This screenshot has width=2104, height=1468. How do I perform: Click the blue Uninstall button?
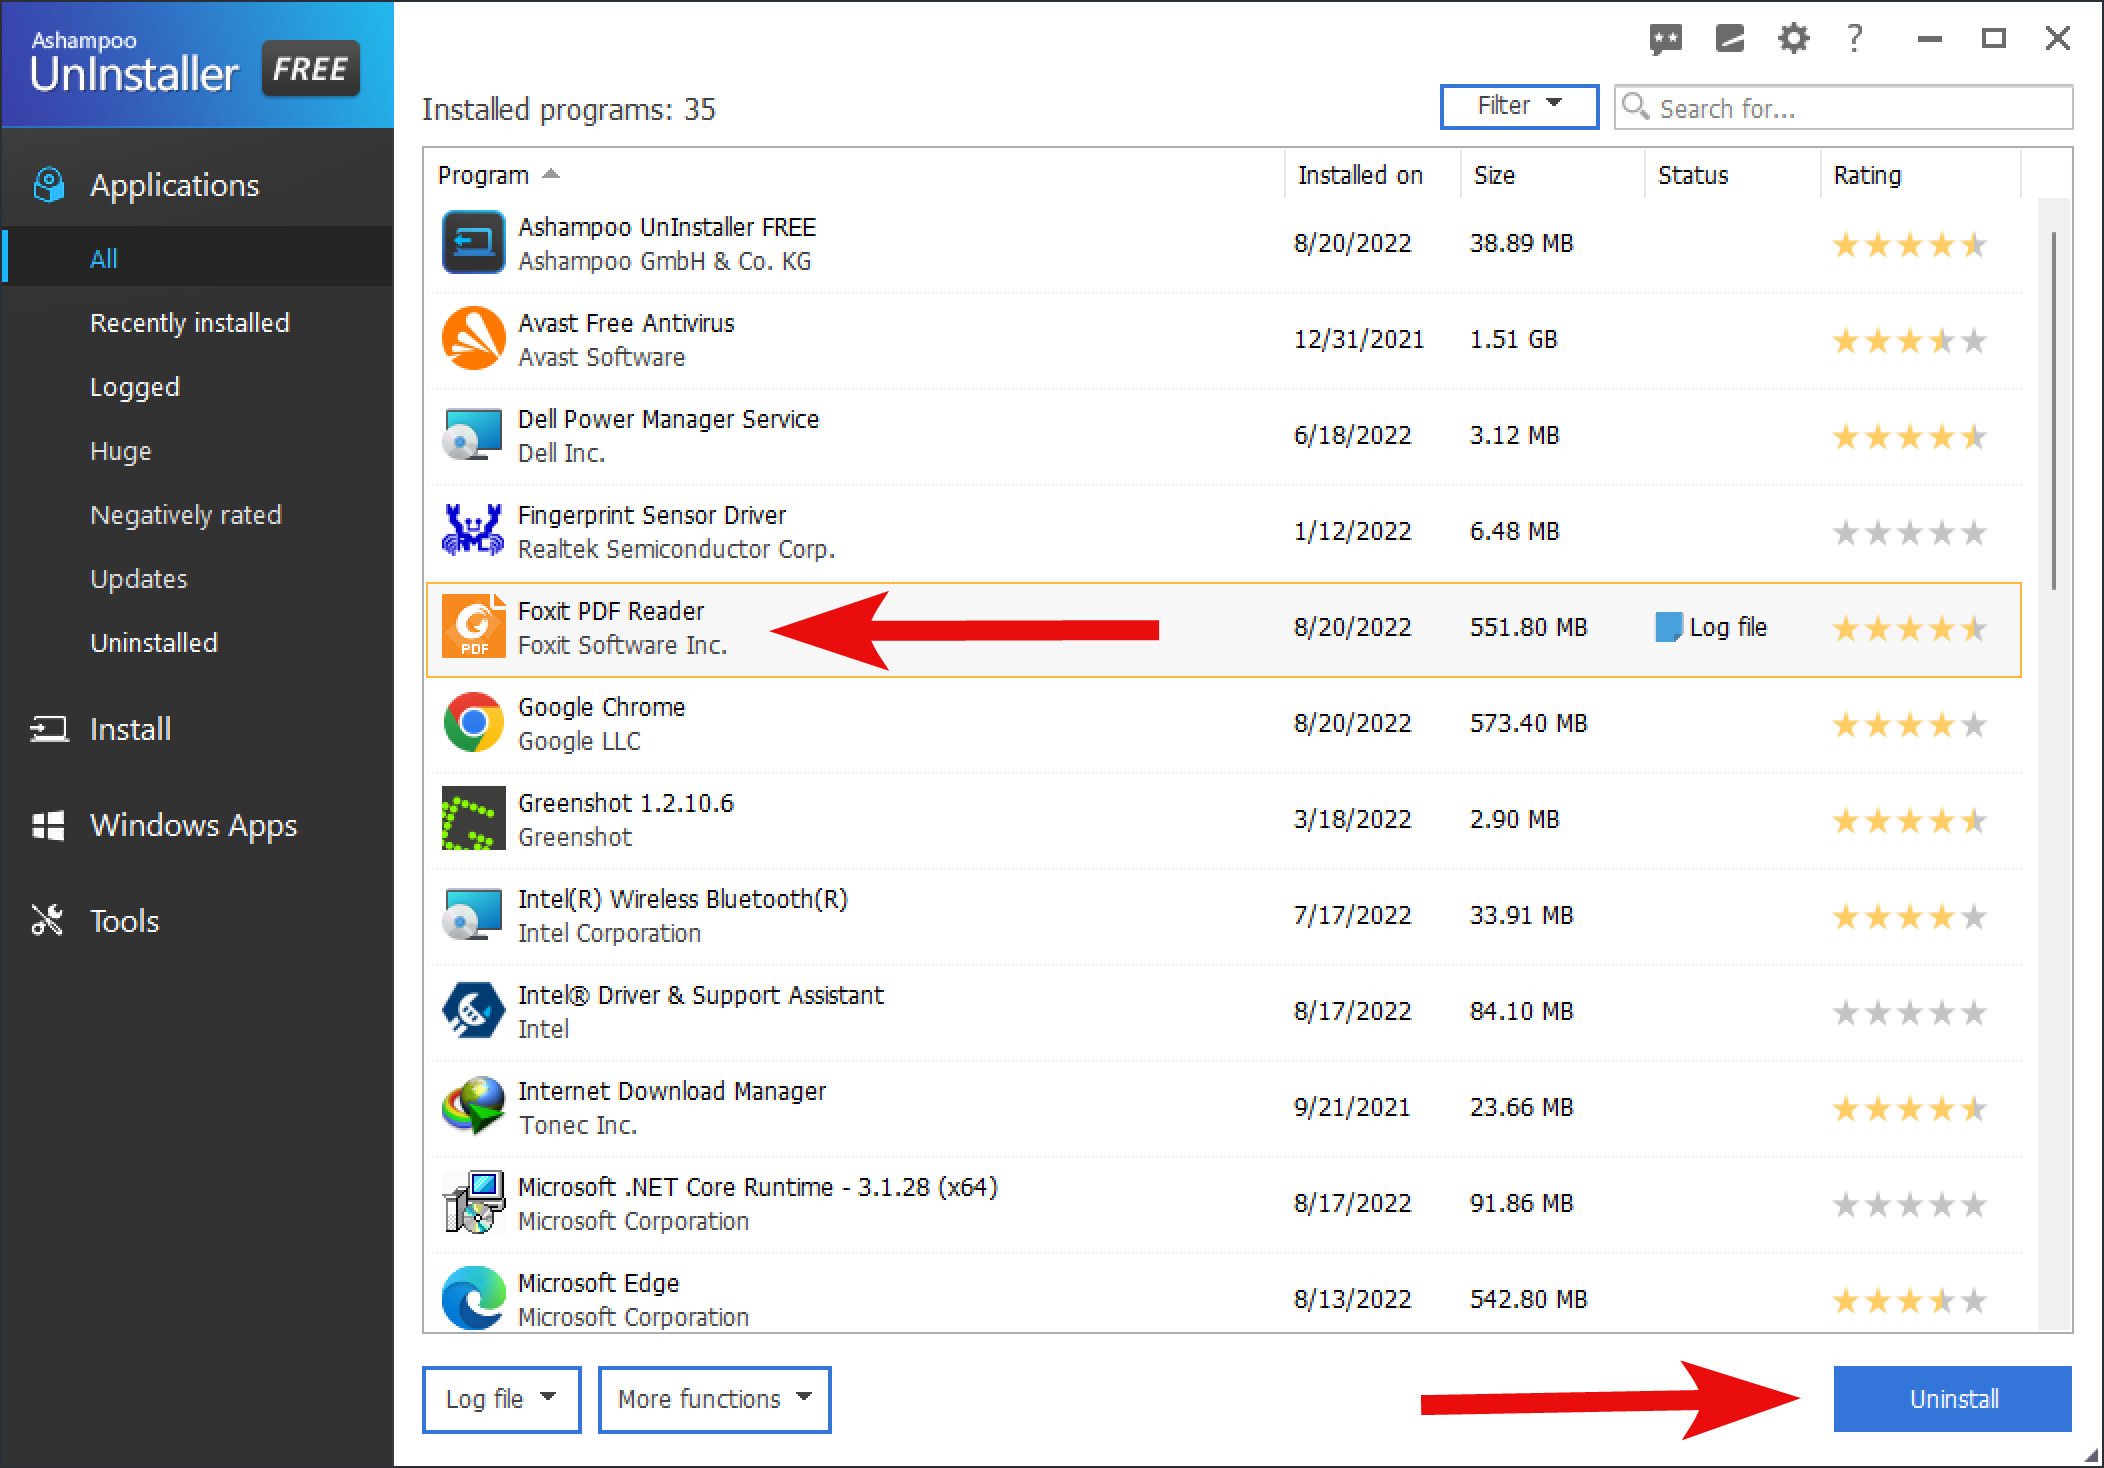point(1952,1399)
